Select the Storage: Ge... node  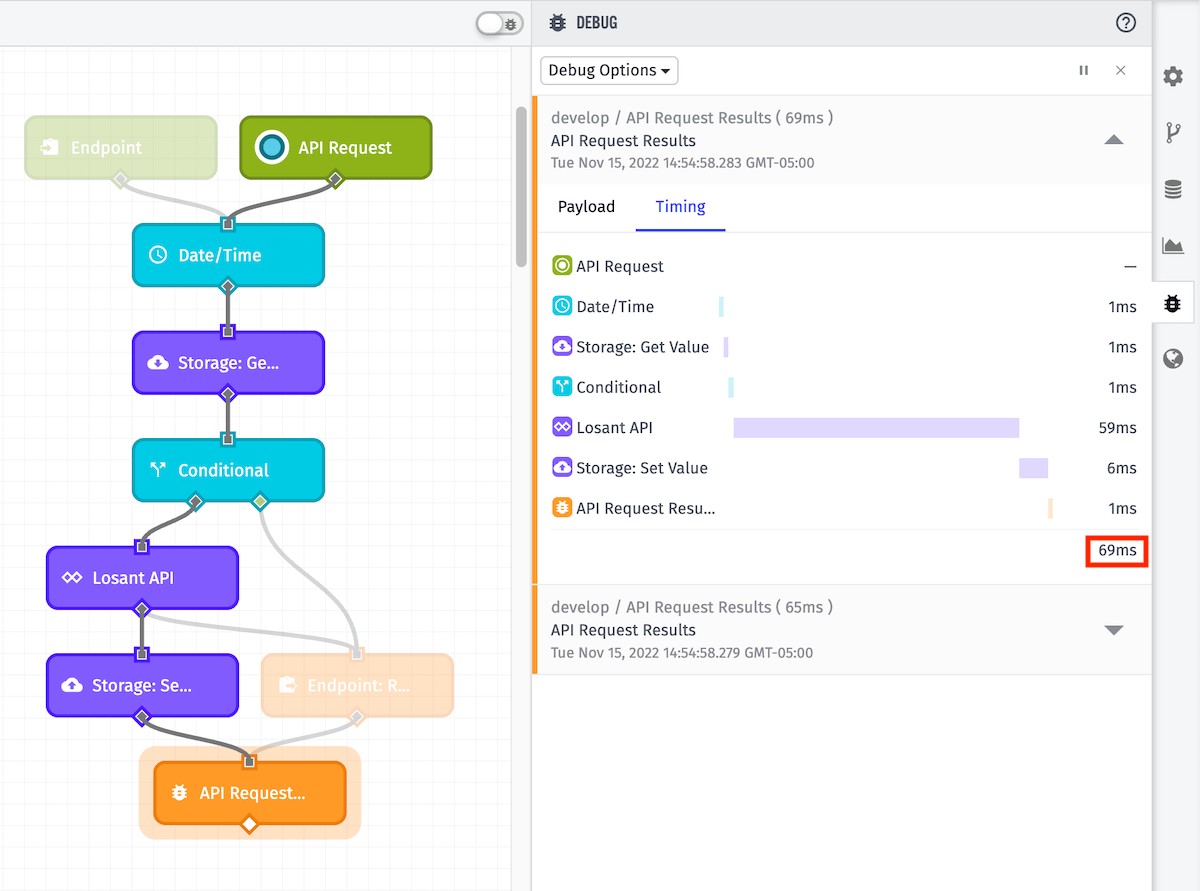tap(228, 363)
